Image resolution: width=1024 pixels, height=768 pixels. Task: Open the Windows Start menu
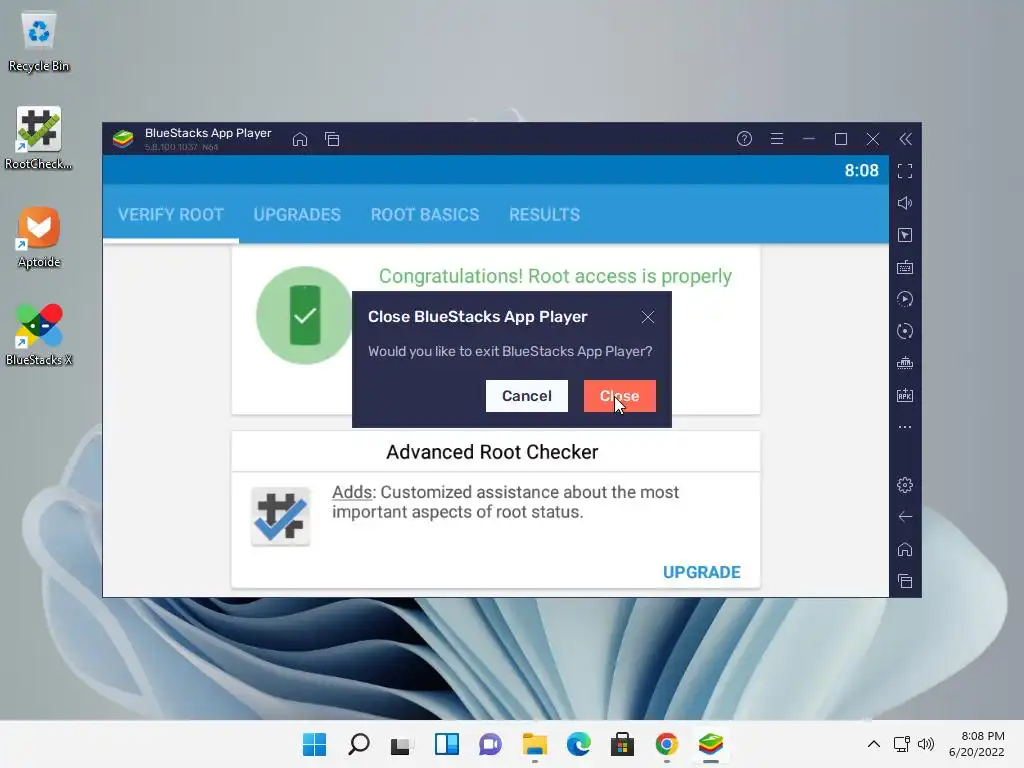click(314, 744)
